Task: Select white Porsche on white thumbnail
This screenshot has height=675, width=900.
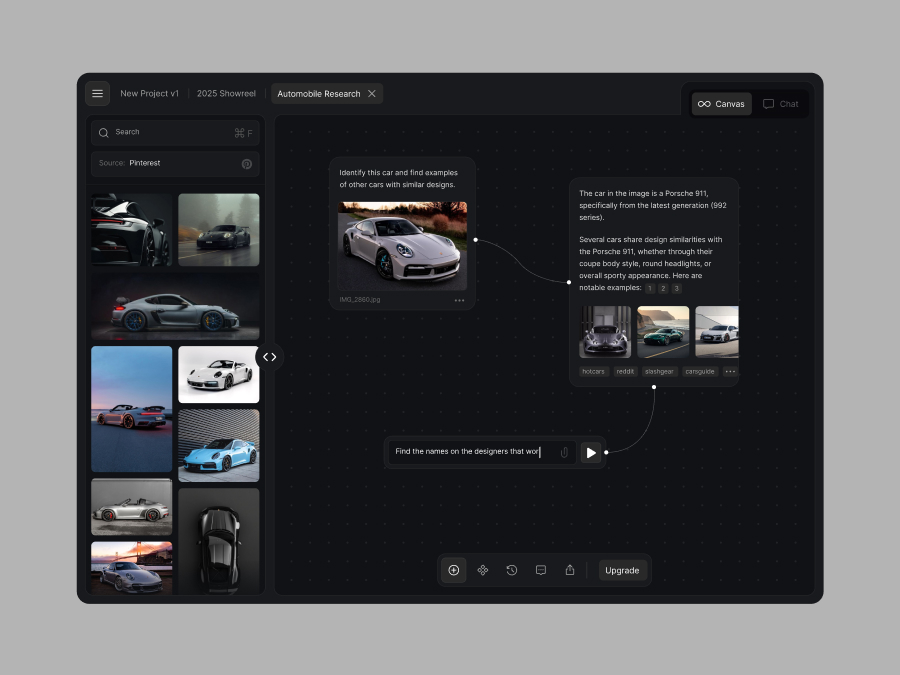Action: pyautogui.click(x=219, y=374)
